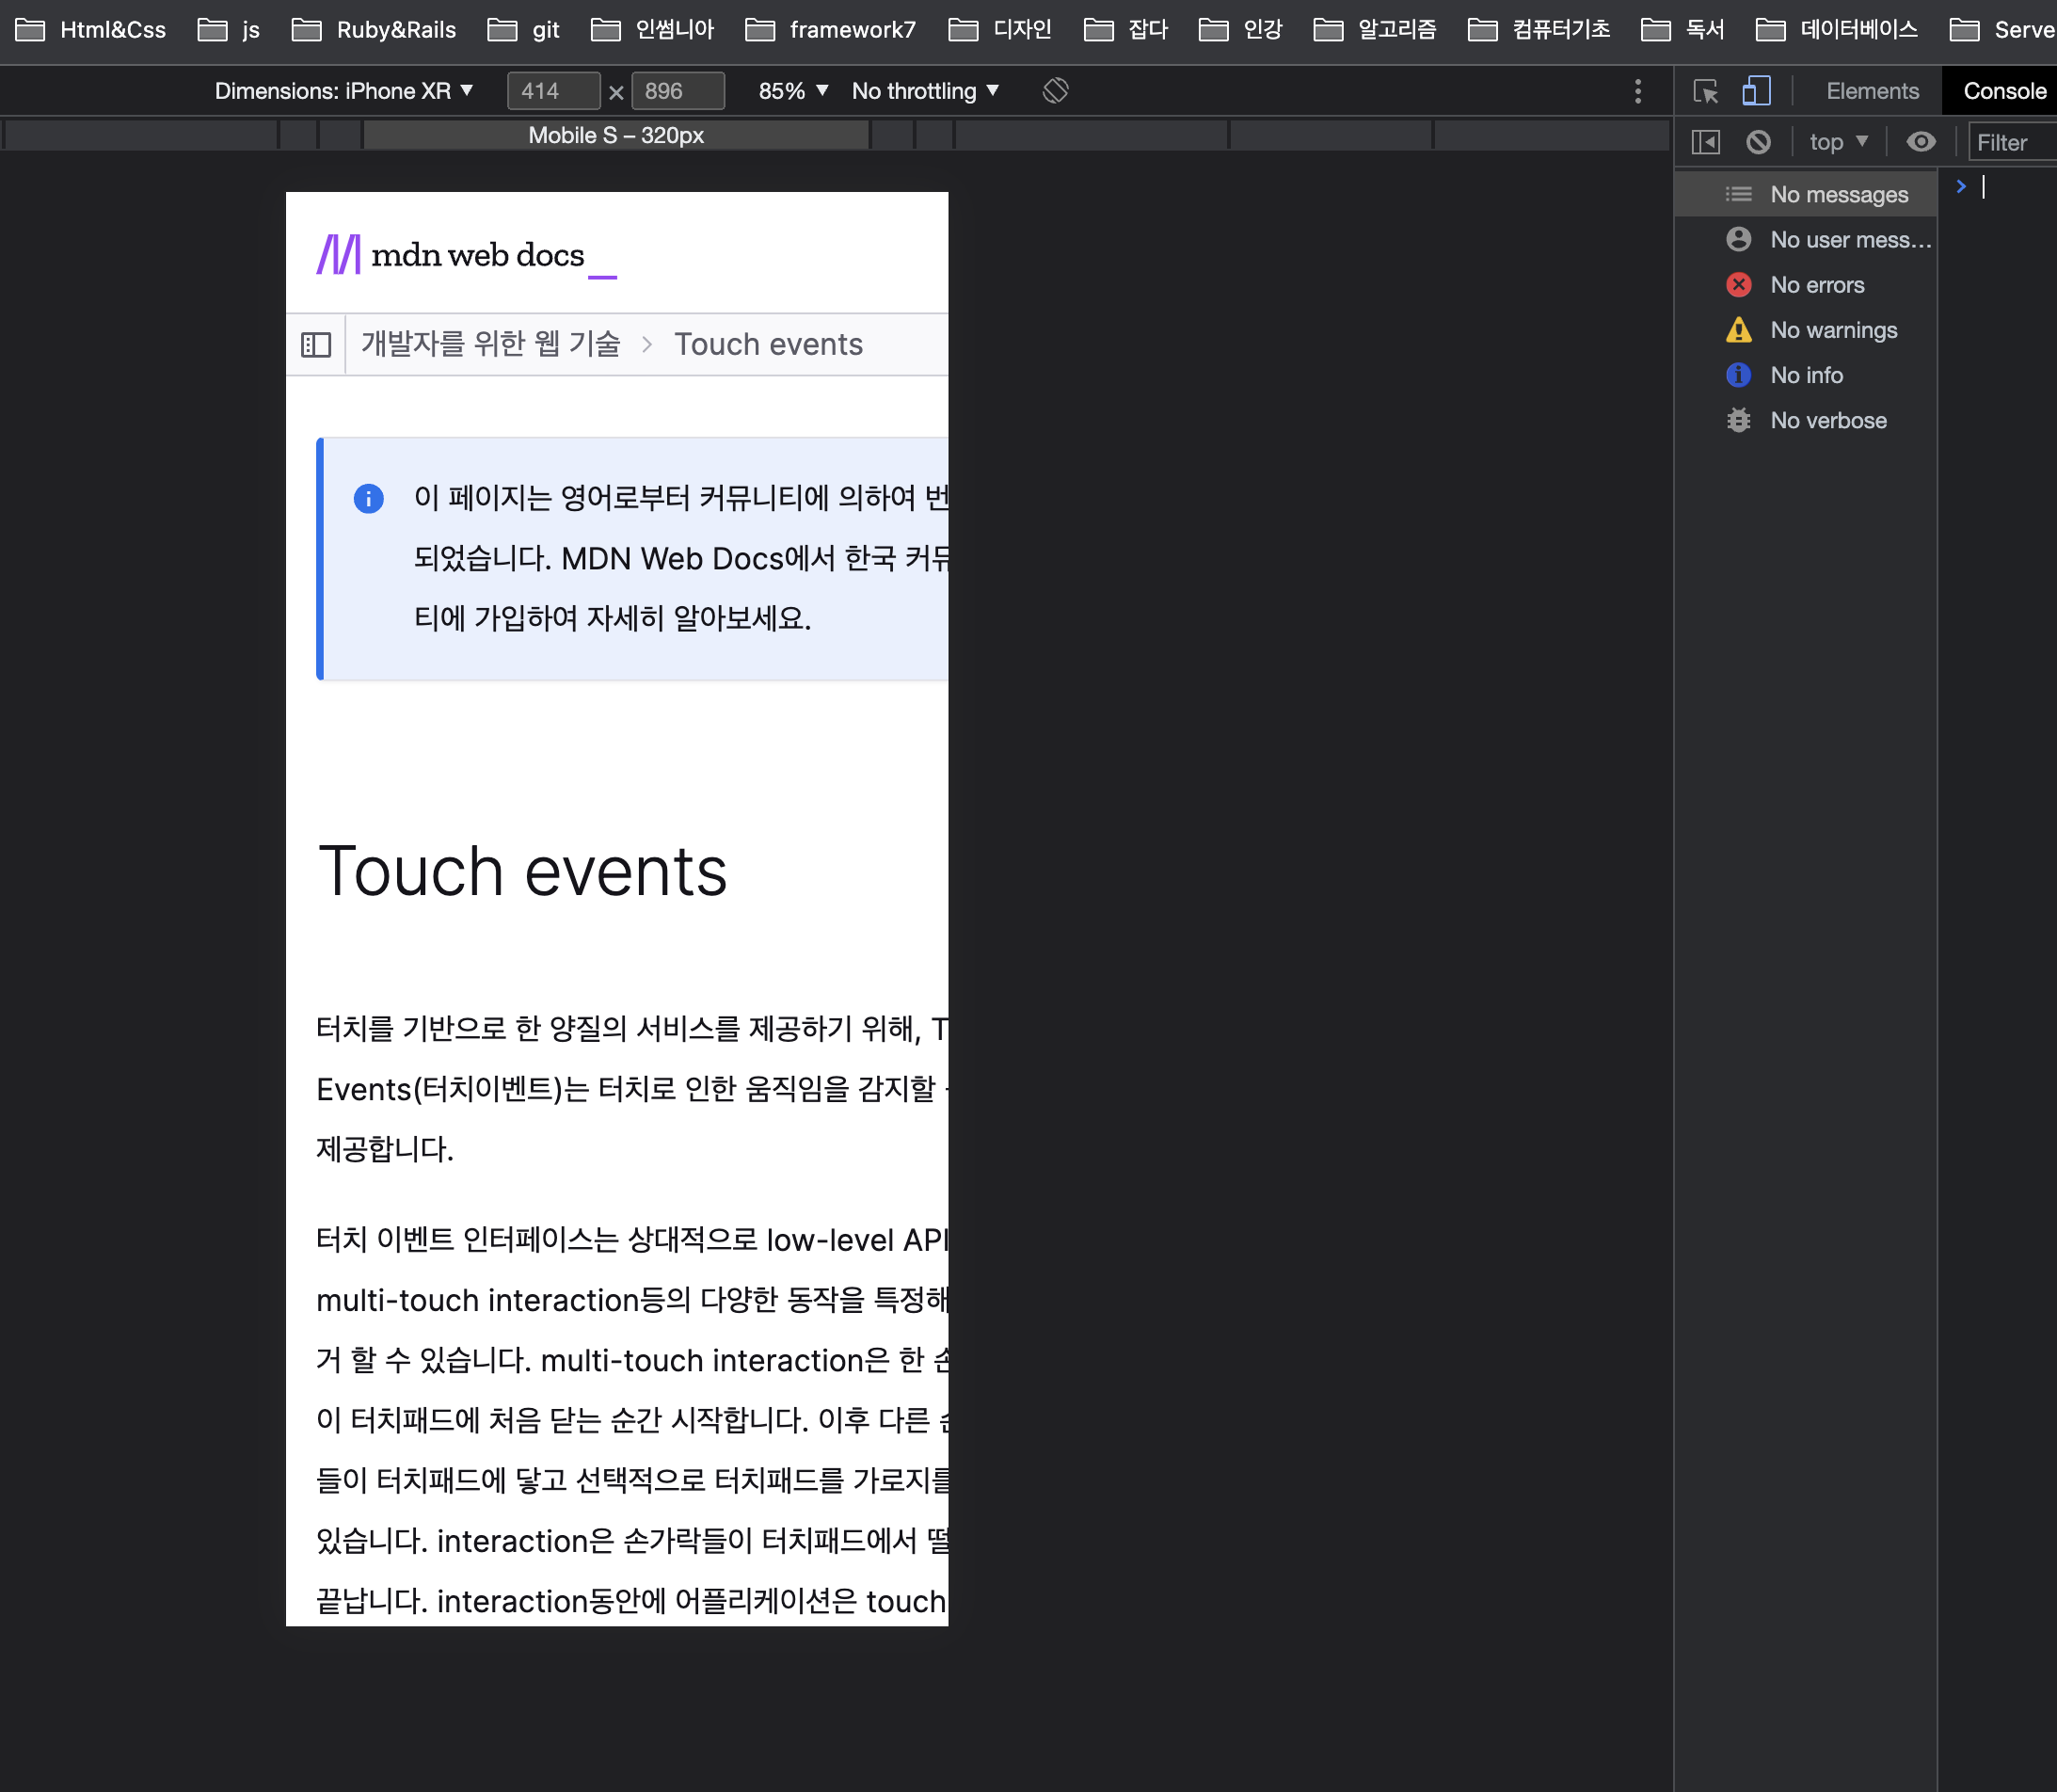The width and height of the screenshot is (2057, 1792).
Task: Select the No warnings filter item
Action: point(1832,330)
